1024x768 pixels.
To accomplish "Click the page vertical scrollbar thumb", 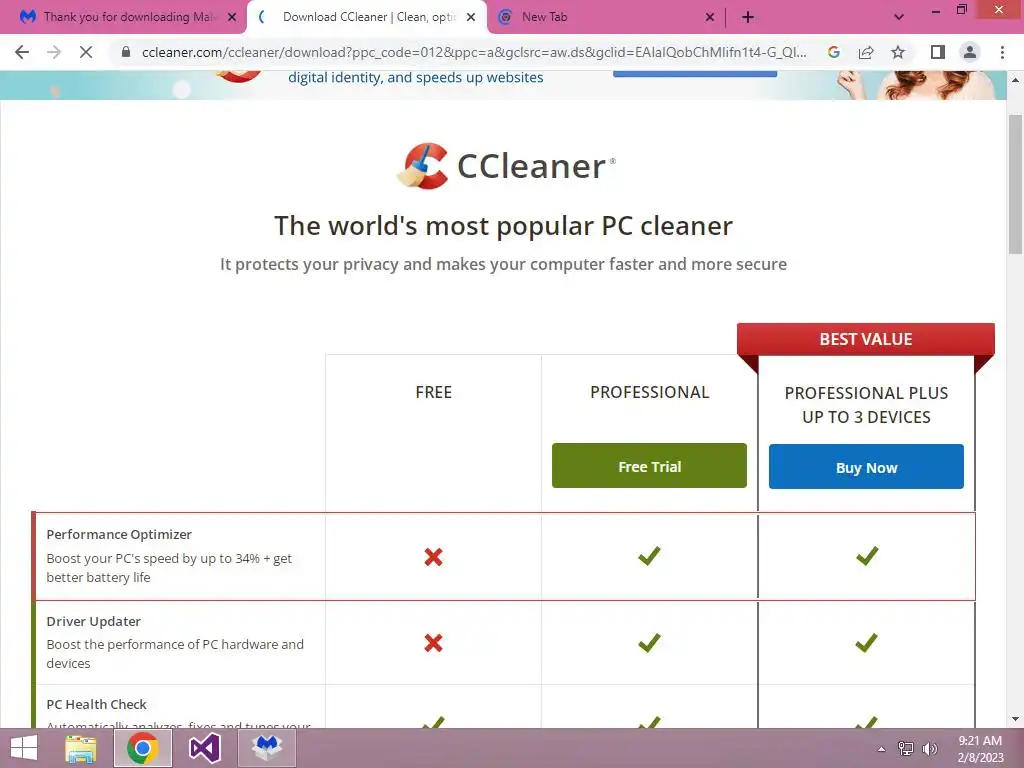I will click(1015, 184).
